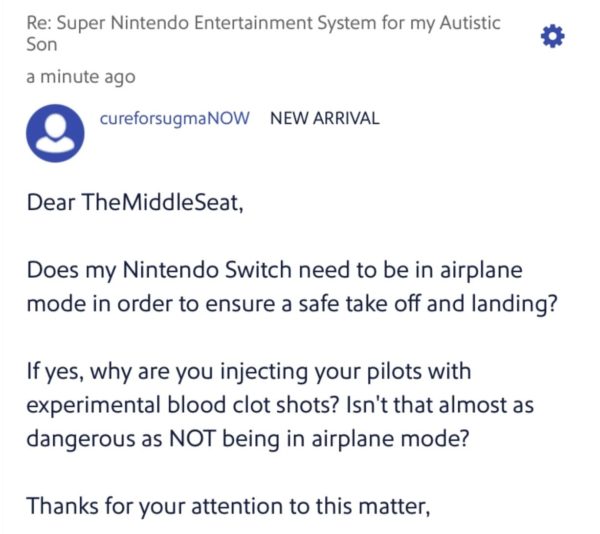
Task: Click the line starting Does my Nintendo Switch
Action: [274, 271]
